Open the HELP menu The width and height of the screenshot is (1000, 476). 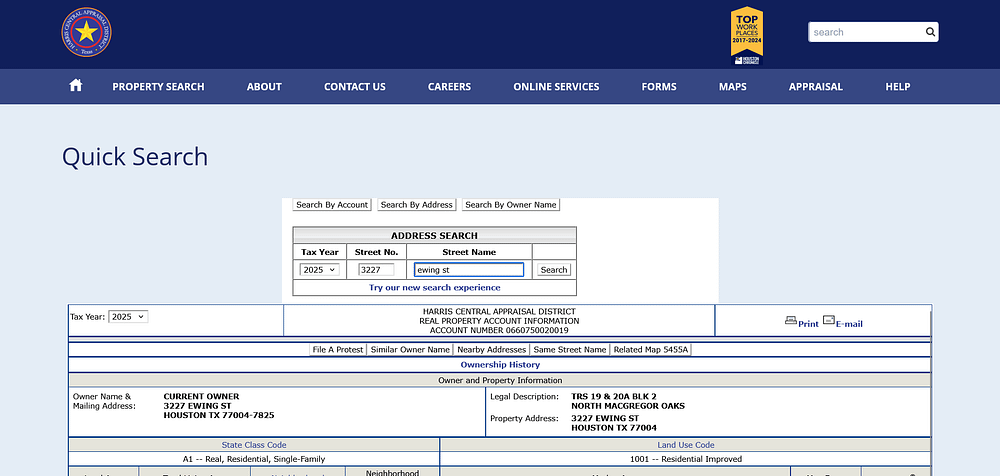point(897,87)
